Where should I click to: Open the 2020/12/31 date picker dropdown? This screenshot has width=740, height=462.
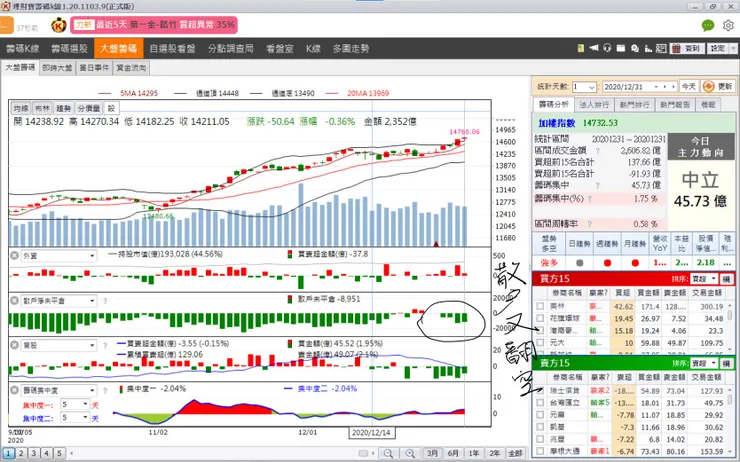[x=656, y=87]
